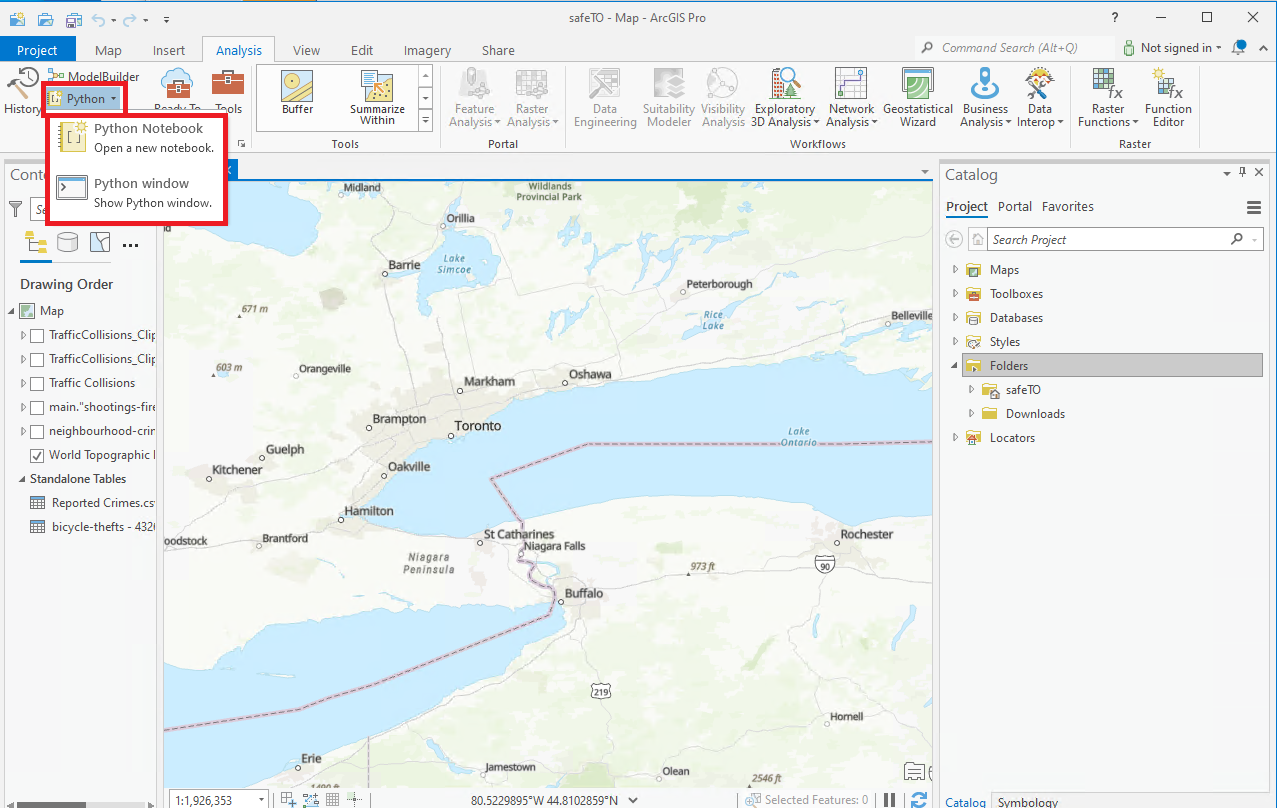Run the Summarize Within tool
Image resolution: width=1280 pixels, height=808 pixels.
coord(377,98)
